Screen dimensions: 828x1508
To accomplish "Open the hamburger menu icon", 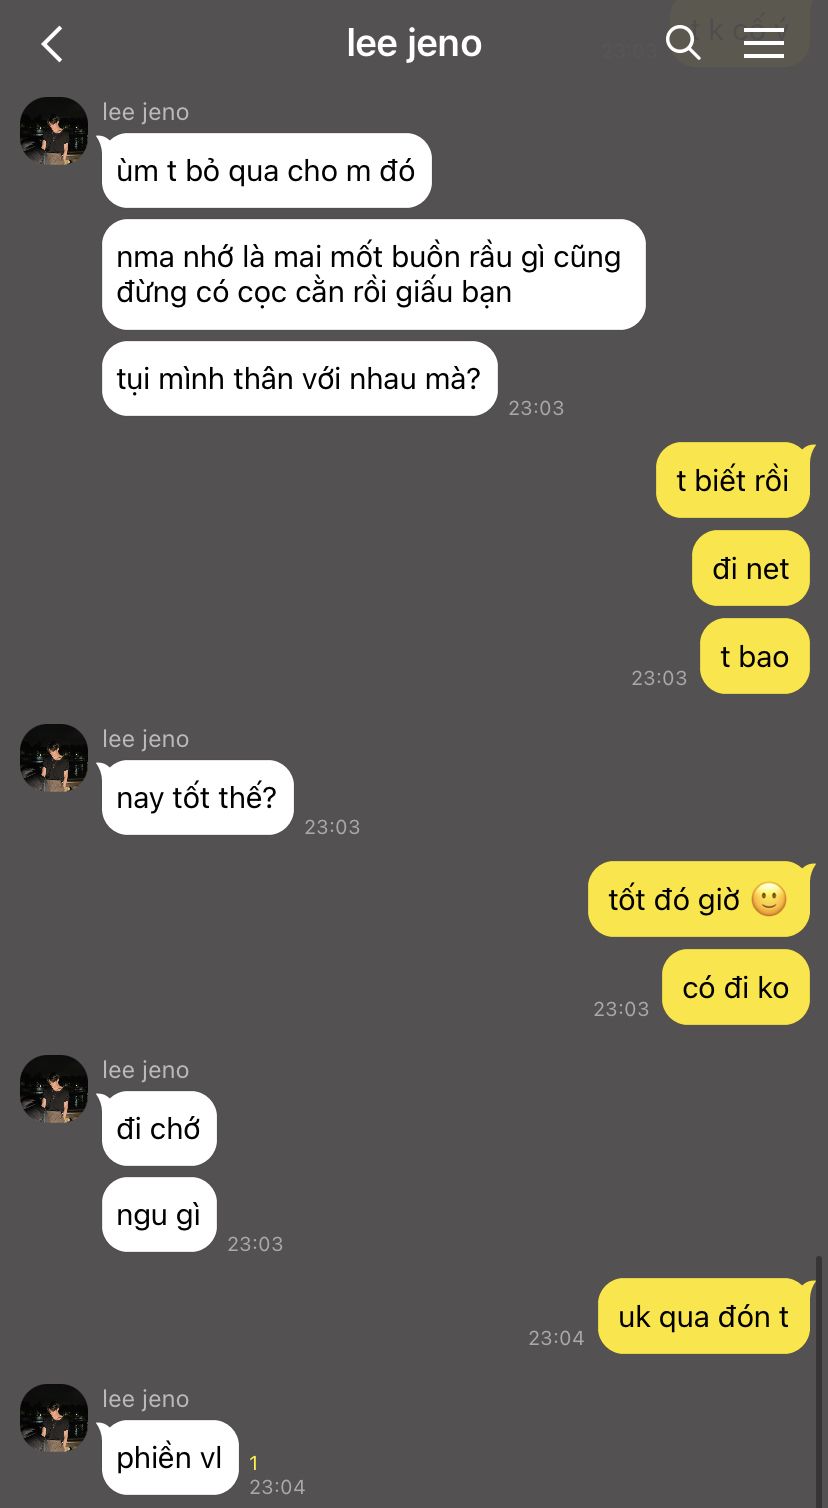I will (x=764, y=43).
